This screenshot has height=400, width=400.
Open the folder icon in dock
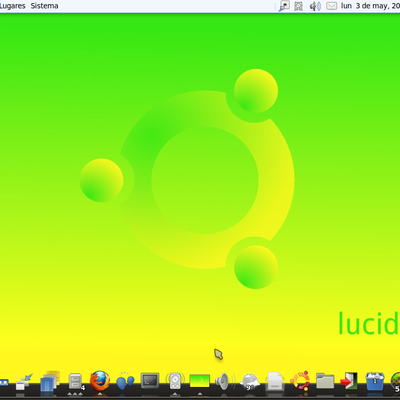click(x=325, y=381)
